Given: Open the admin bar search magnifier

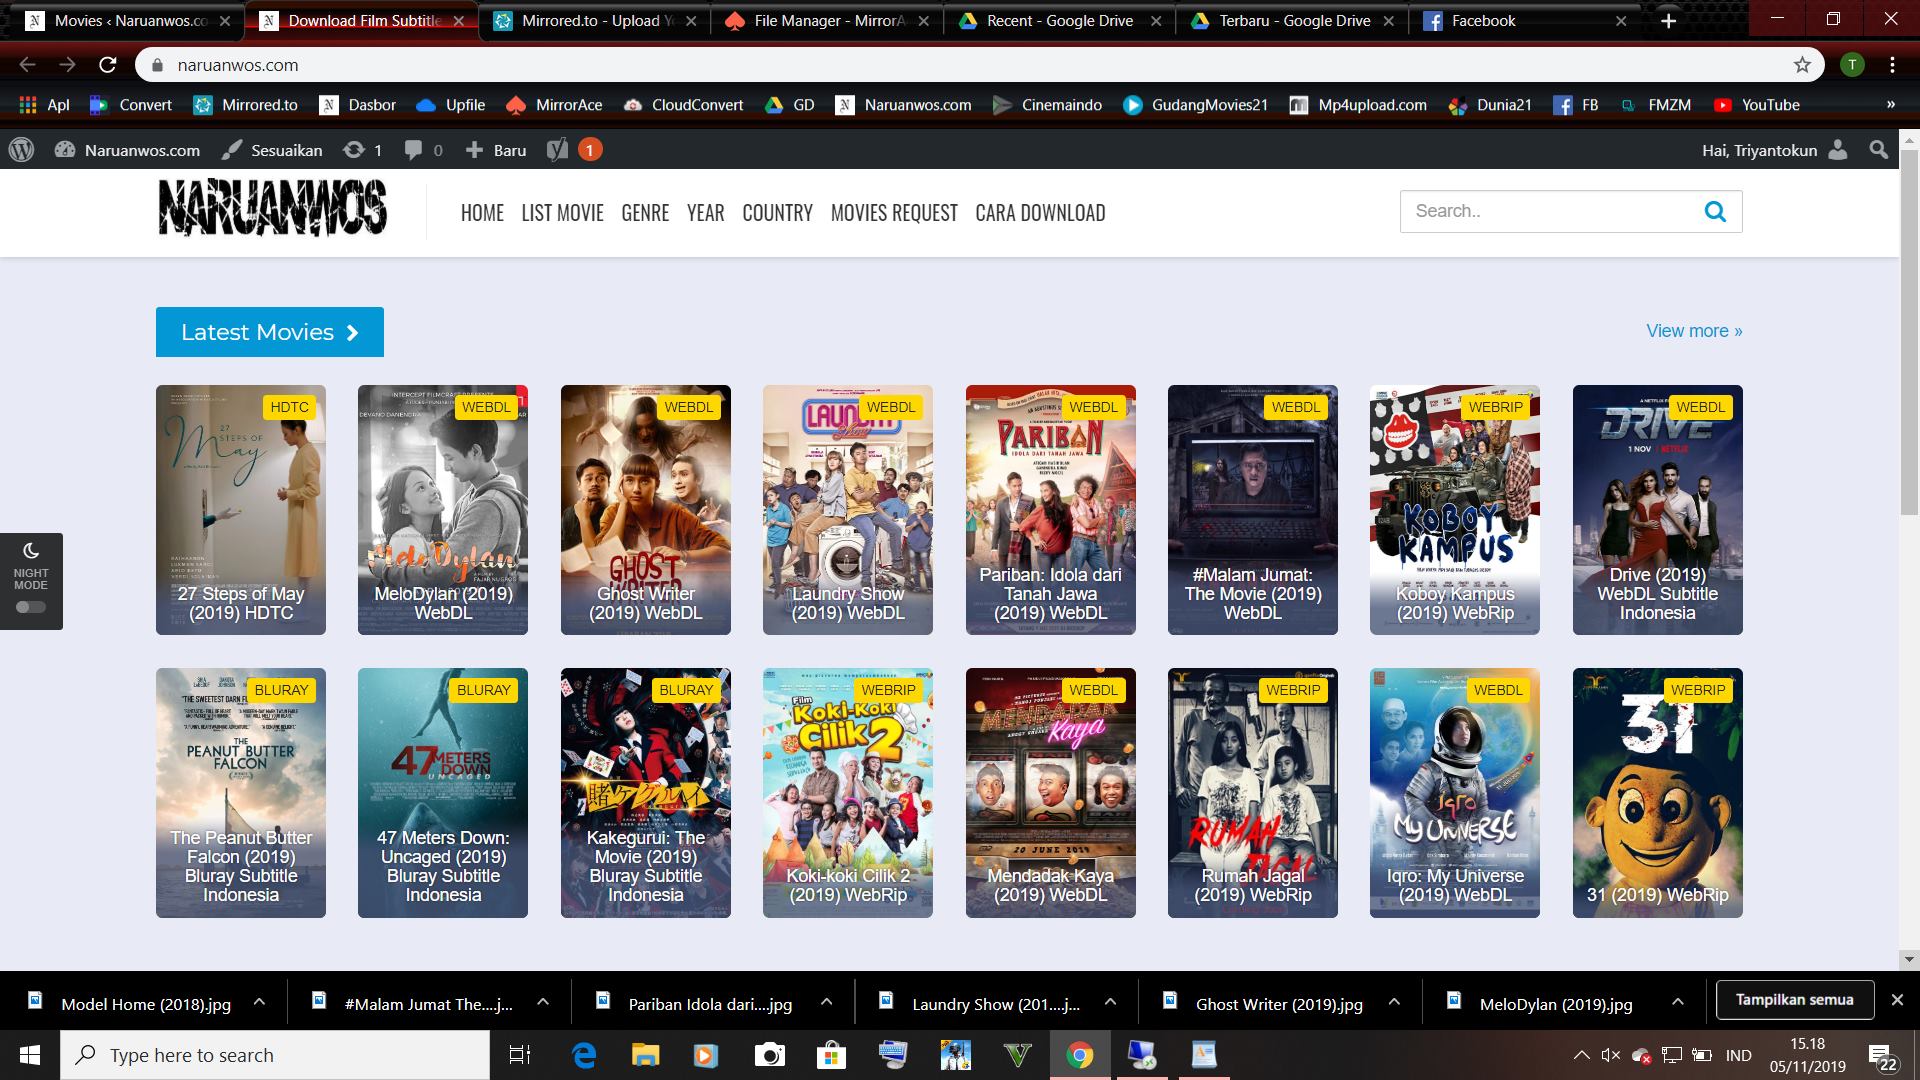Looking at the screenshot, I should tap(1878, 150).
